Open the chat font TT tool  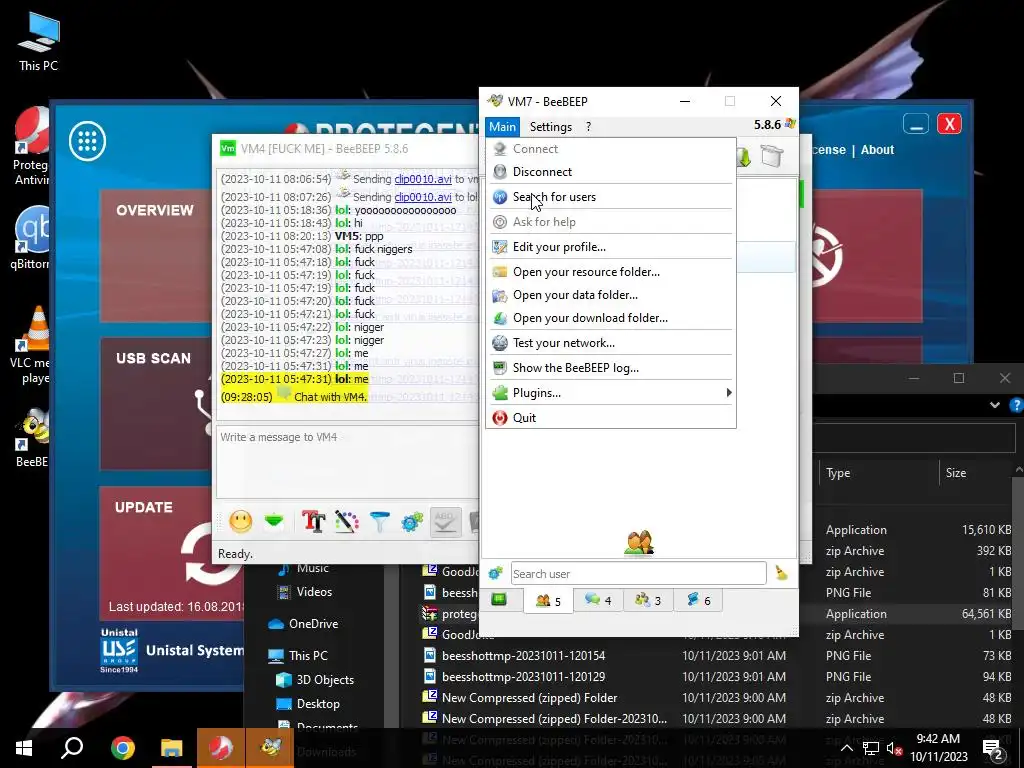pos(313,521)
